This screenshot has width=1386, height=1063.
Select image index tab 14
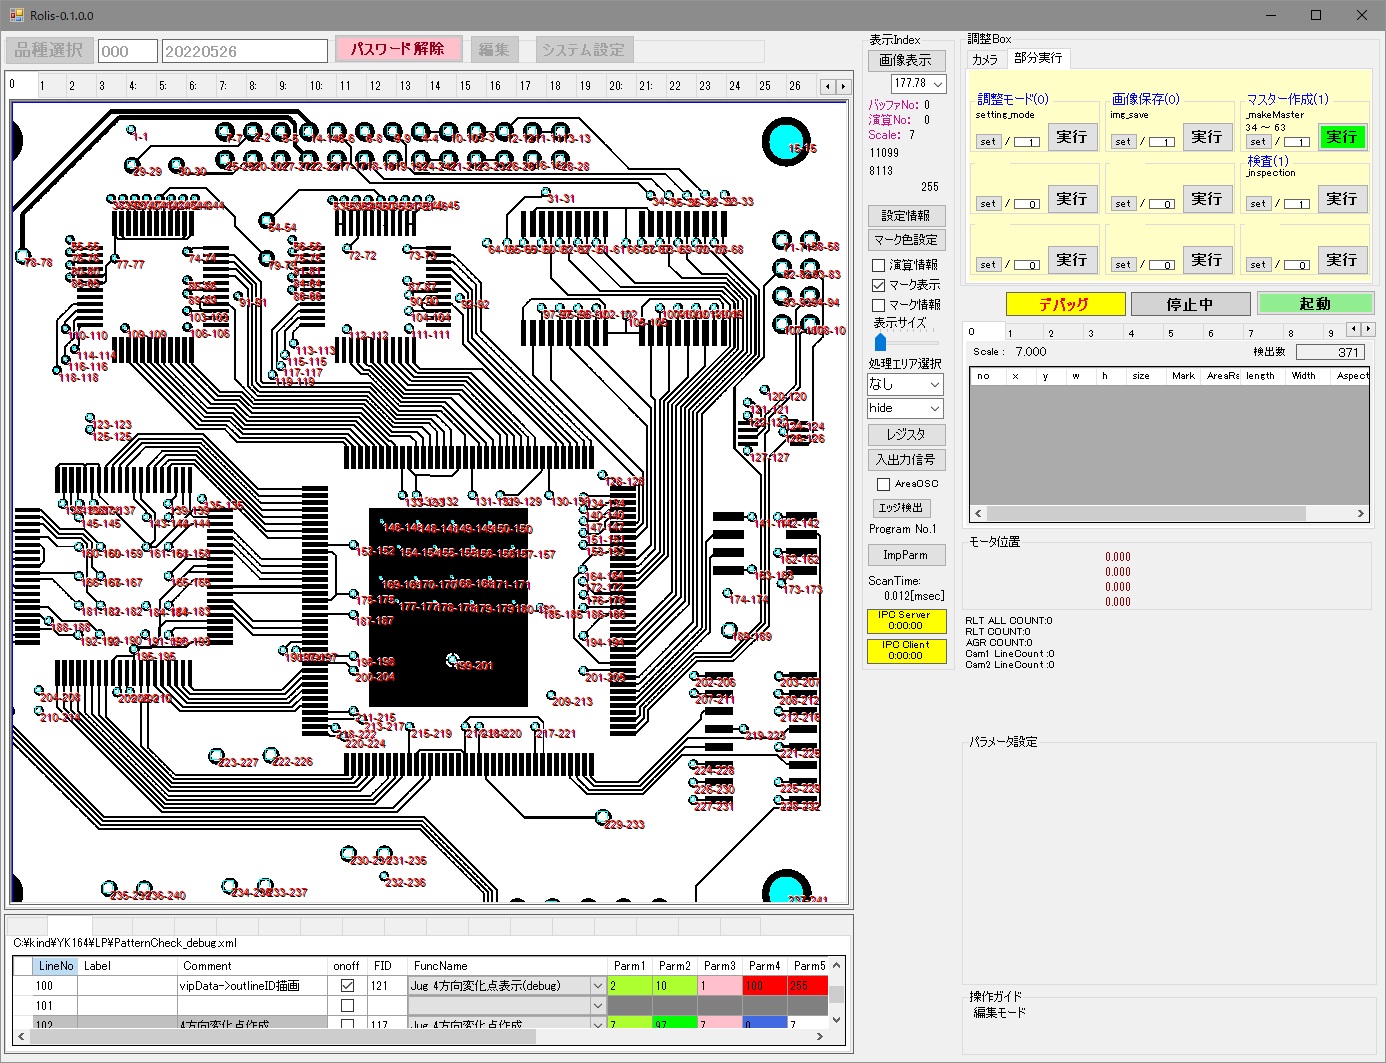(435, 86)
